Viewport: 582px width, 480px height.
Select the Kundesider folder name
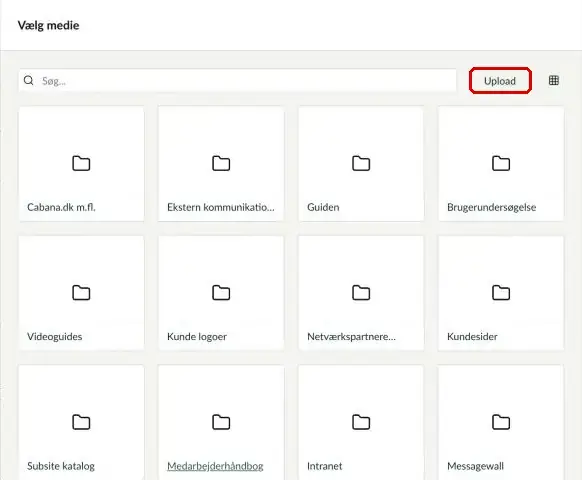[x=472, y=337]
